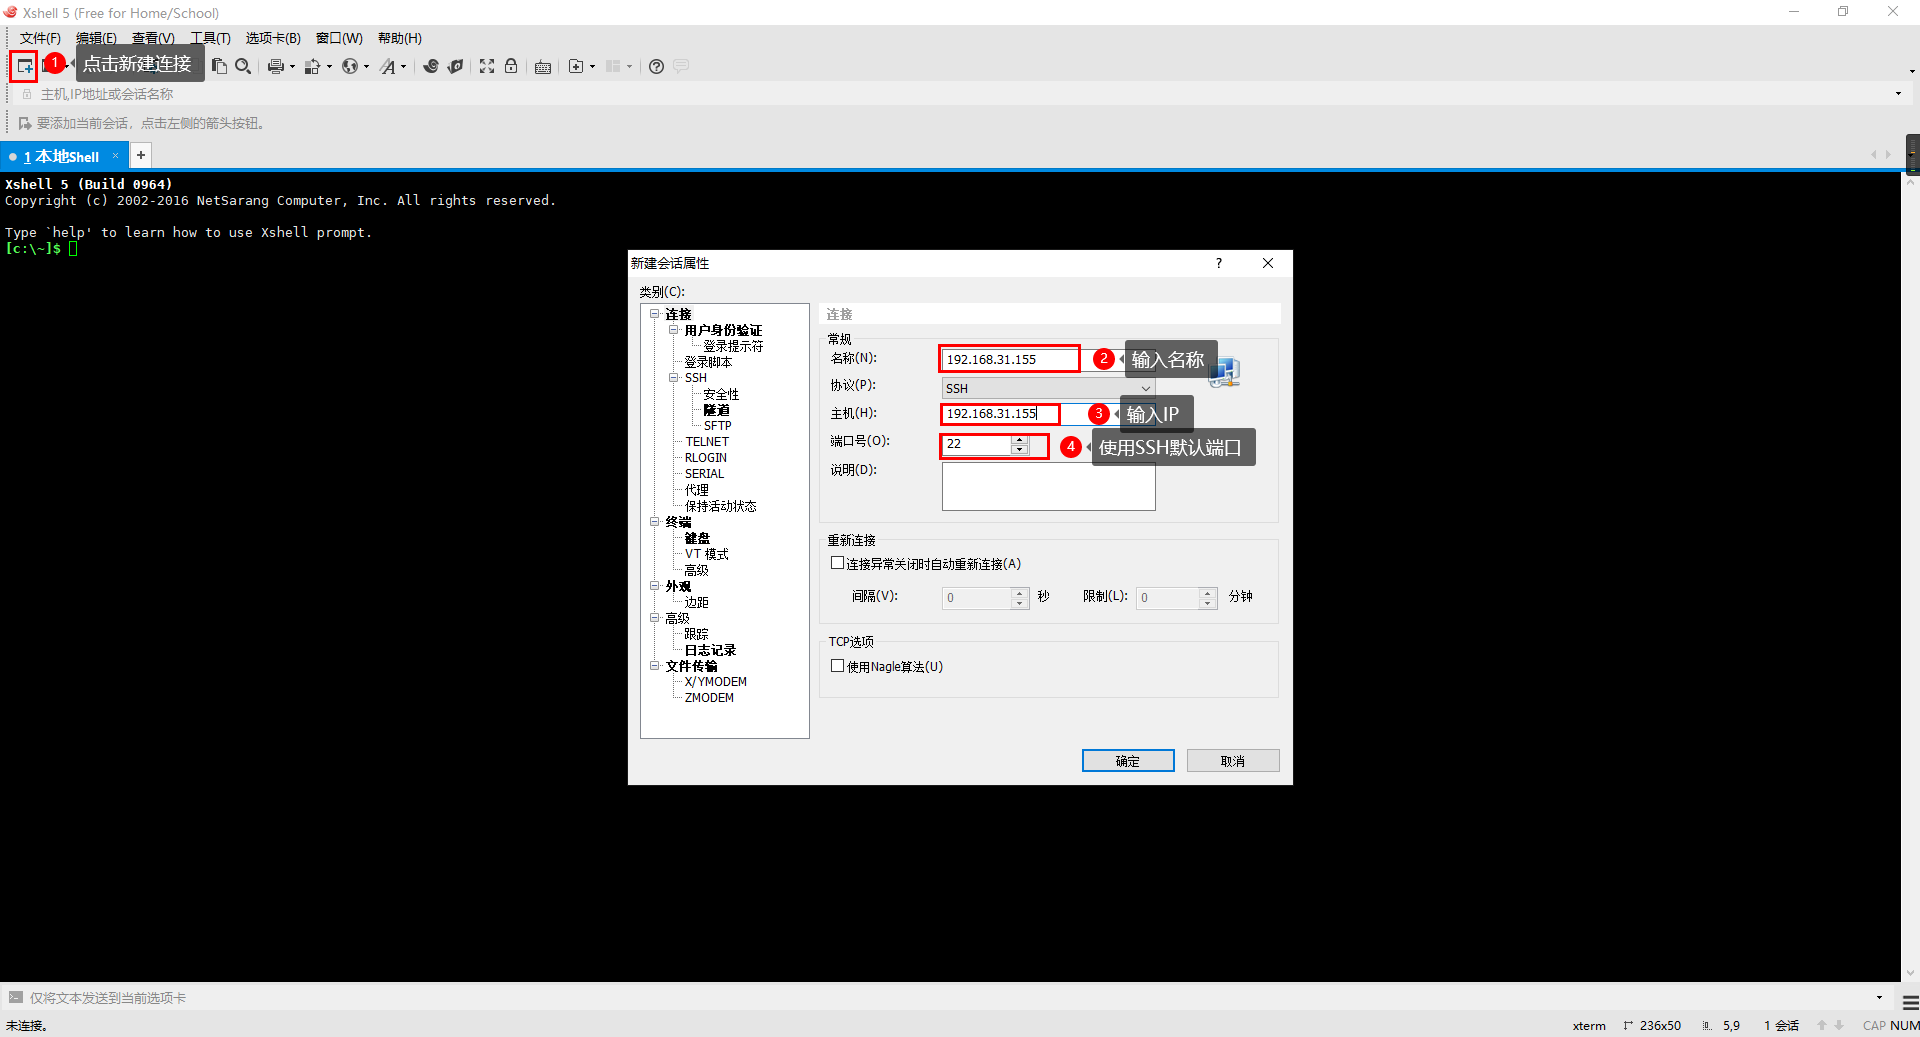Open the 文件(F) menu

point(40,38)
